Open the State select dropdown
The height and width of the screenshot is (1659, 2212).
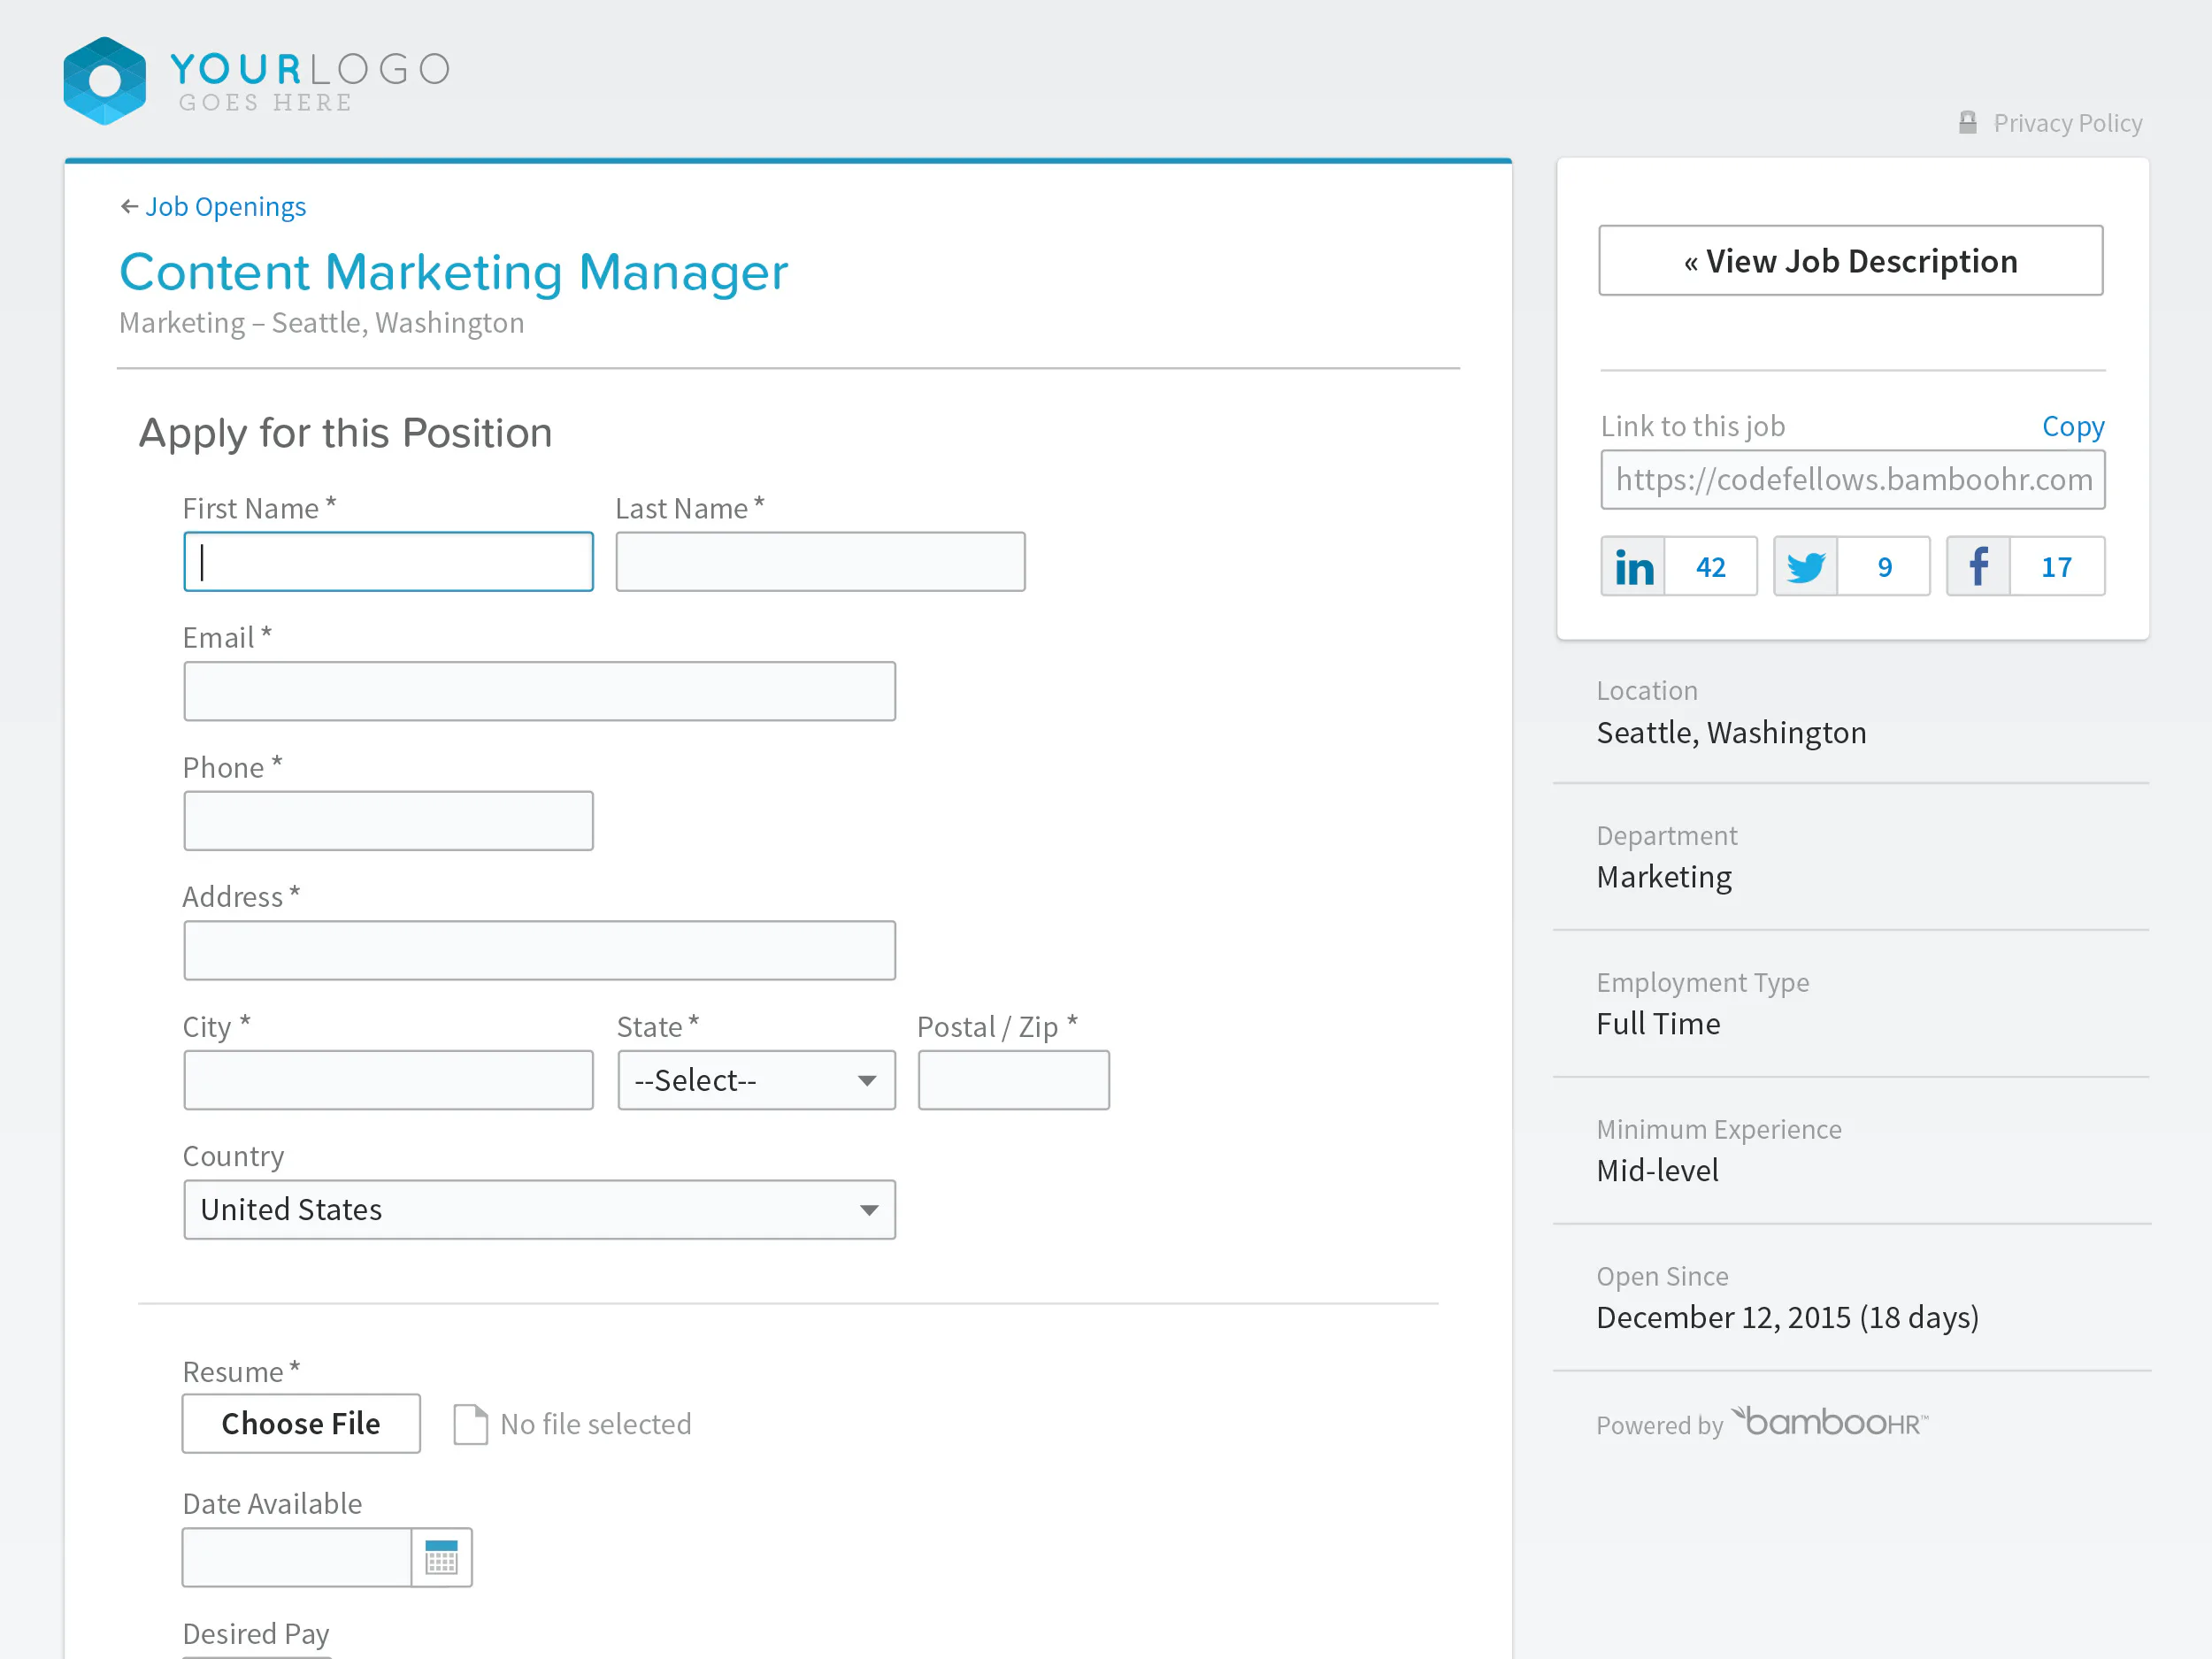point(757,1080)
